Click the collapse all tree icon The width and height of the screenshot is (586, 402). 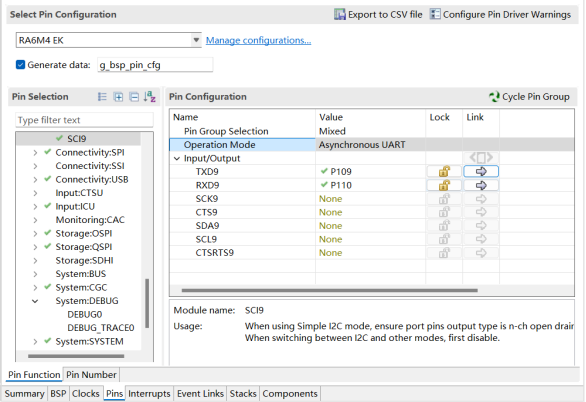click(x=134, y=97)
